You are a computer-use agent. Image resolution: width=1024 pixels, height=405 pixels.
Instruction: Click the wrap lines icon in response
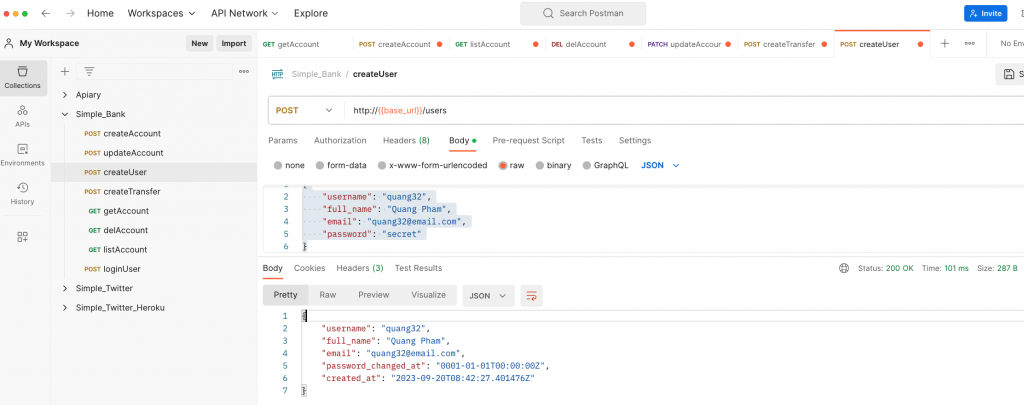(532, 295)
